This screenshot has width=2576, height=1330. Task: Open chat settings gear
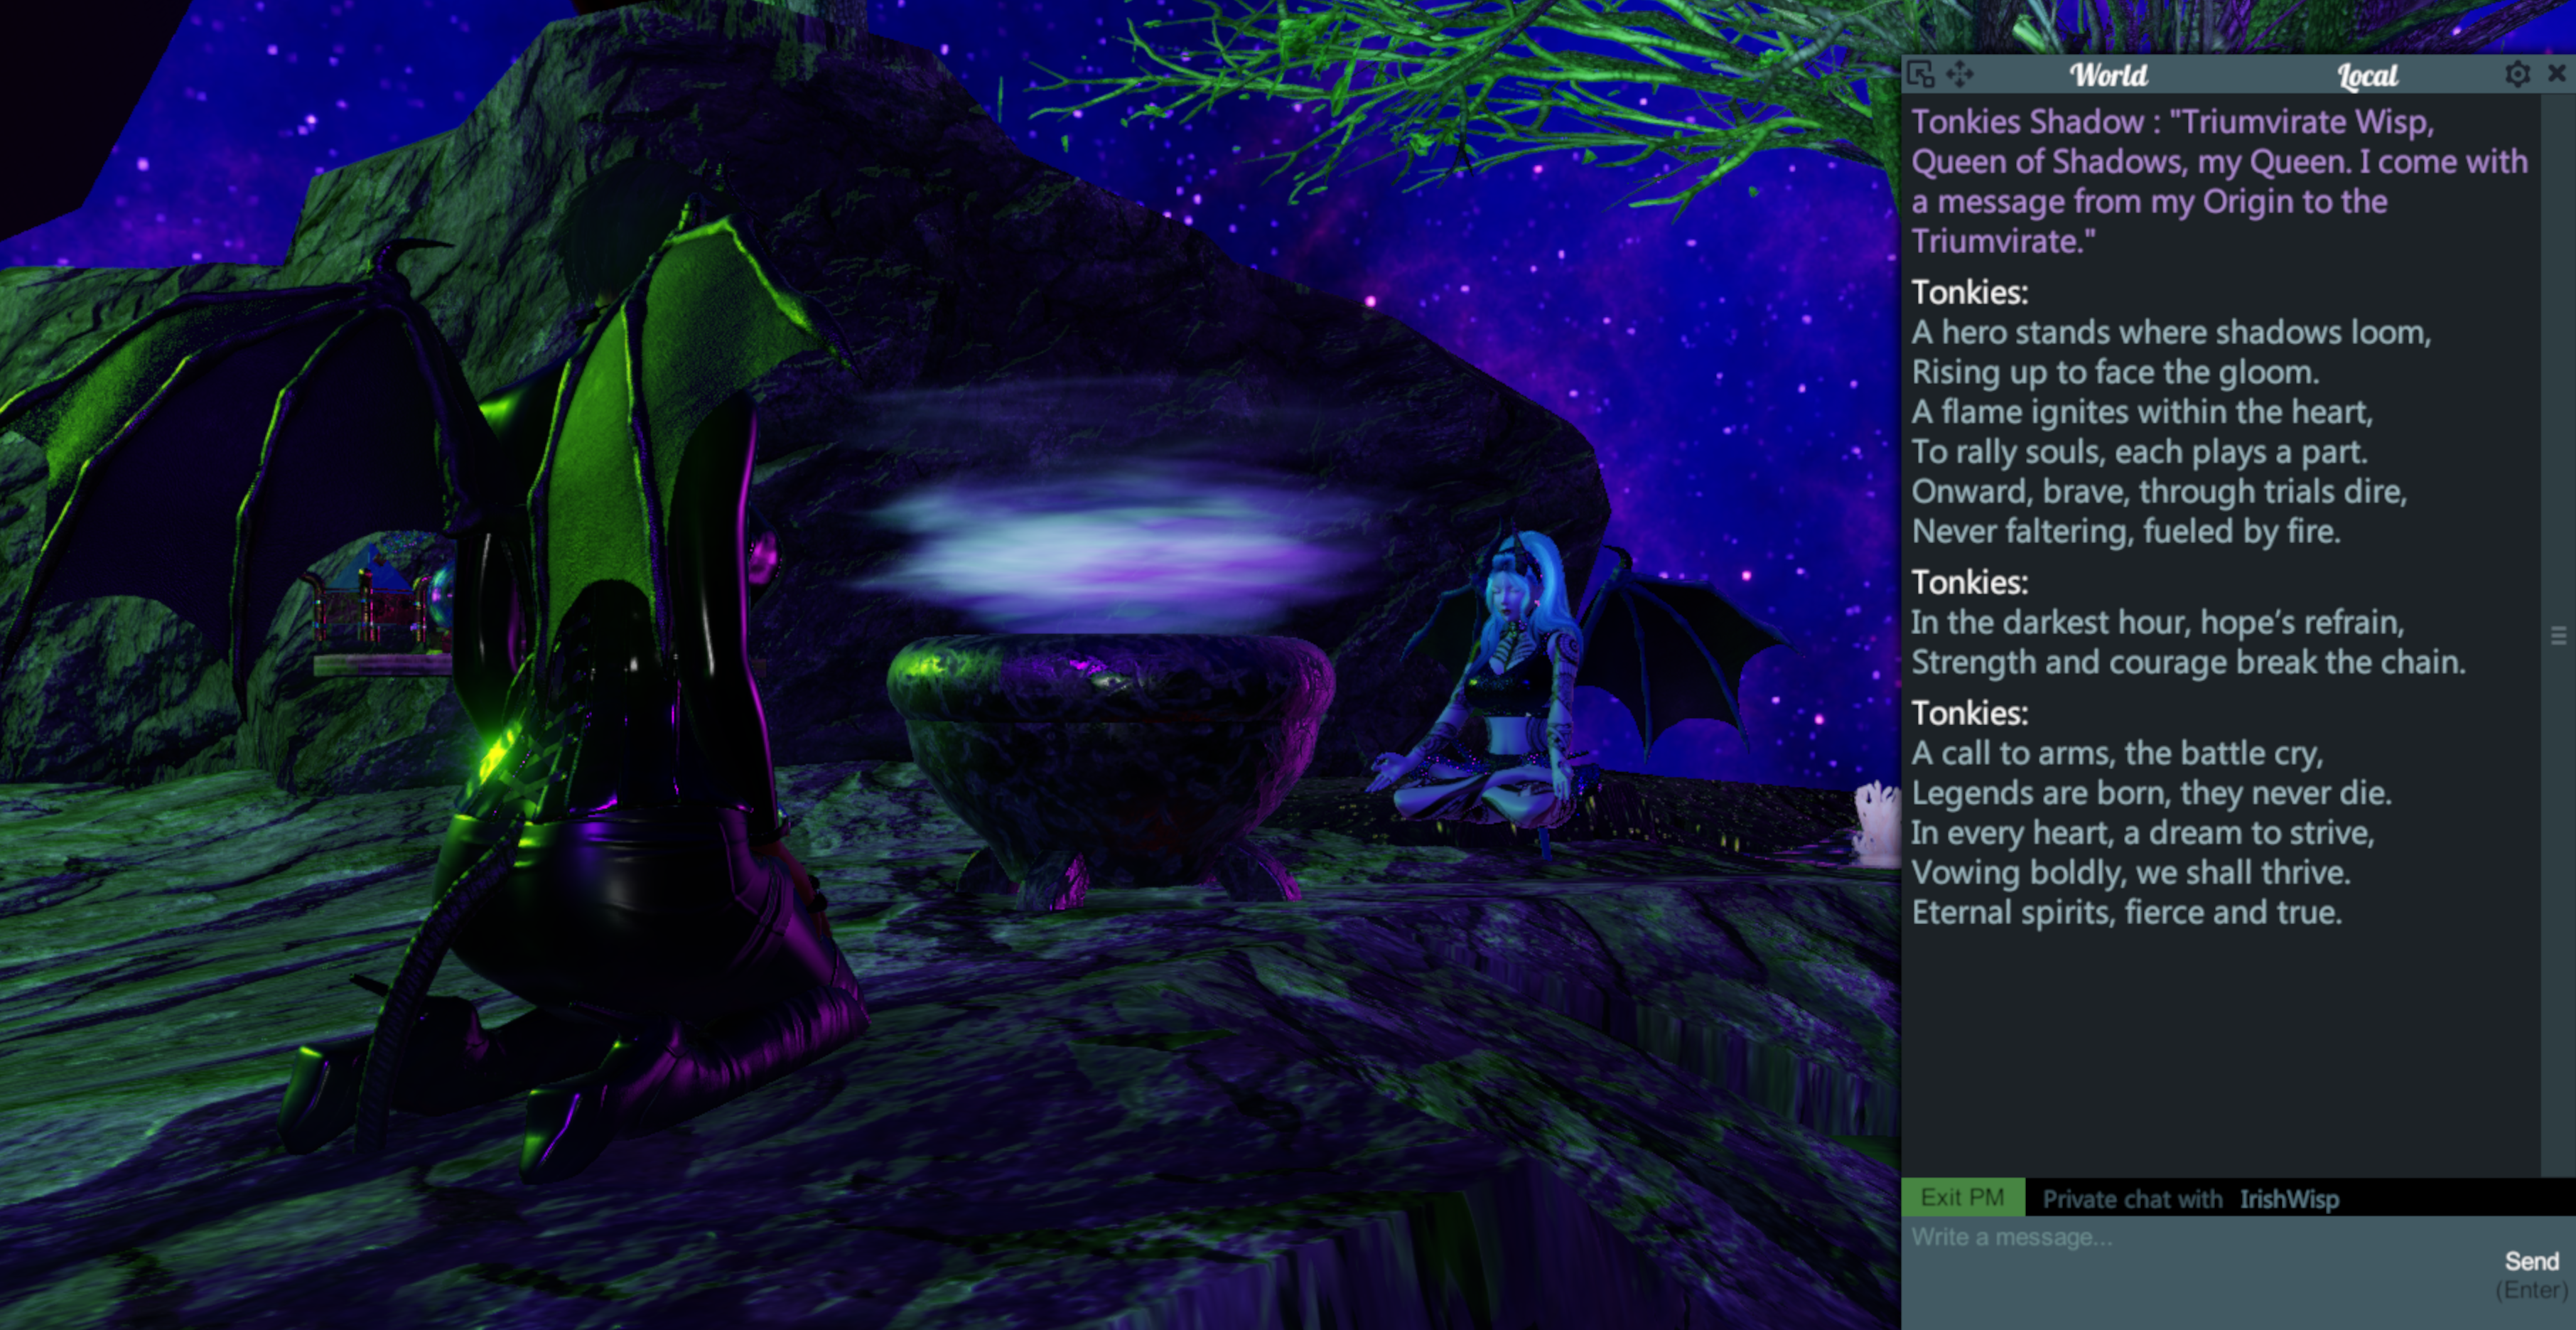[2517, 74]
